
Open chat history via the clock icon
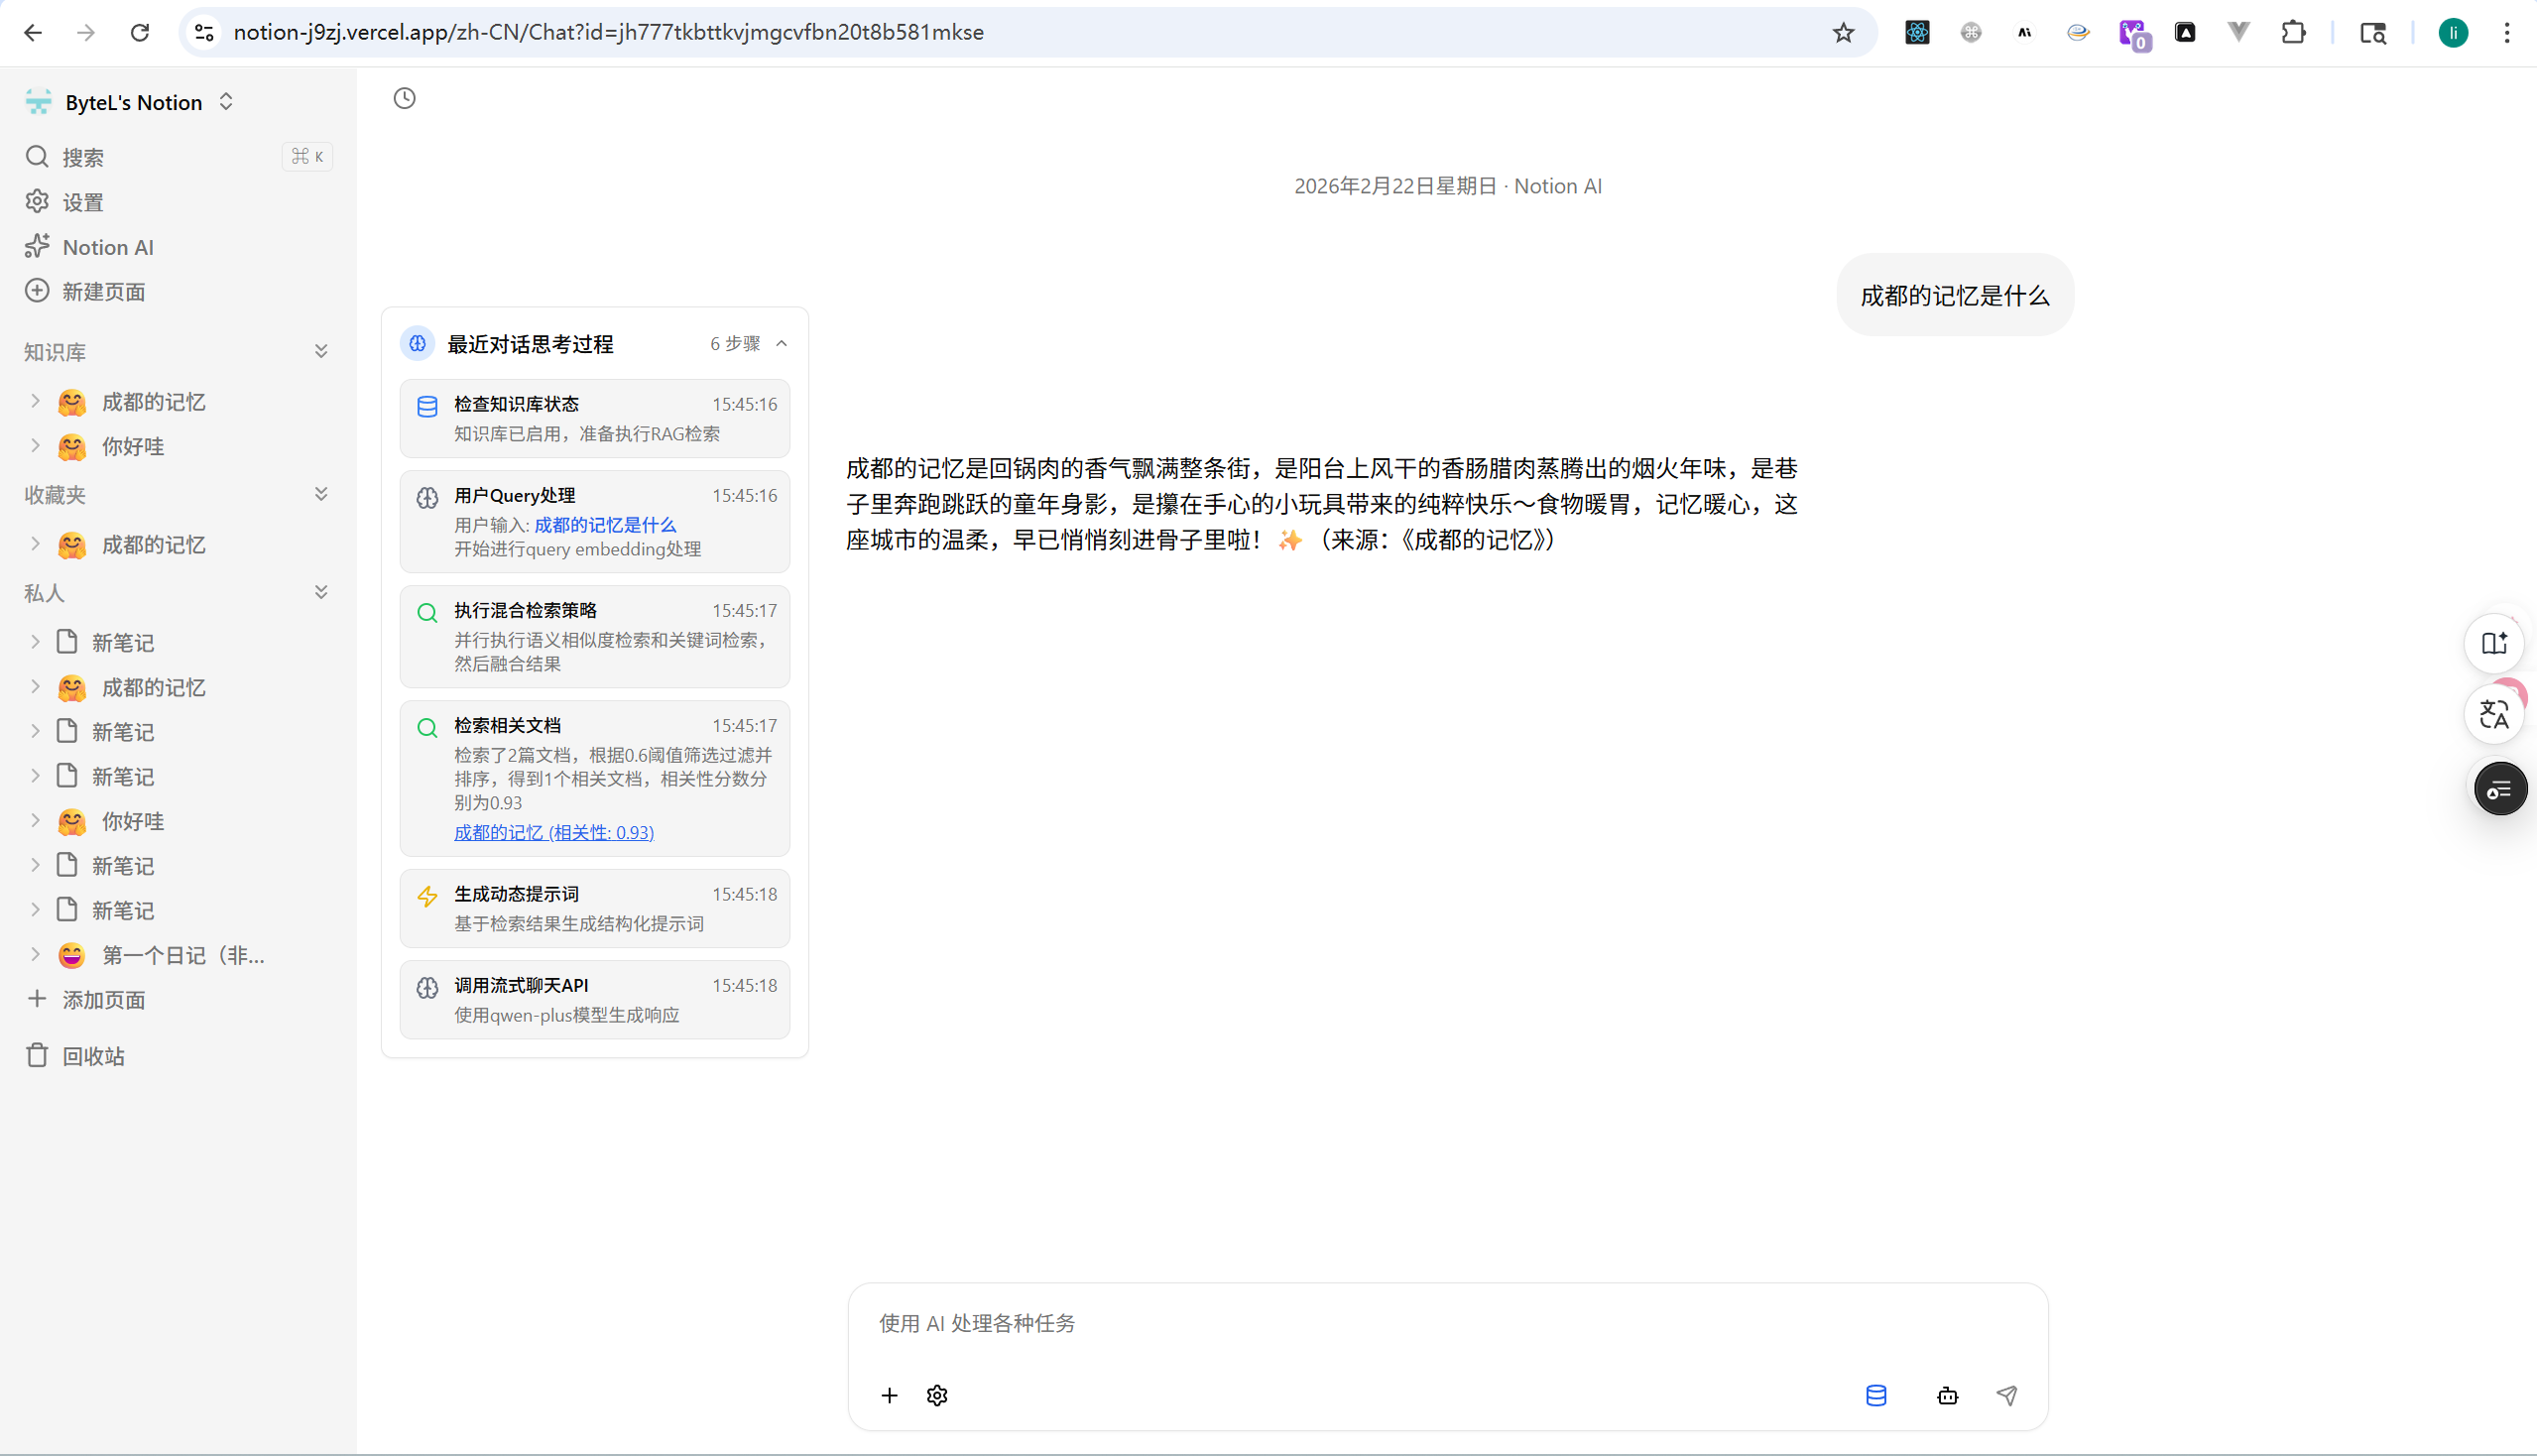[x=404, y=98]
